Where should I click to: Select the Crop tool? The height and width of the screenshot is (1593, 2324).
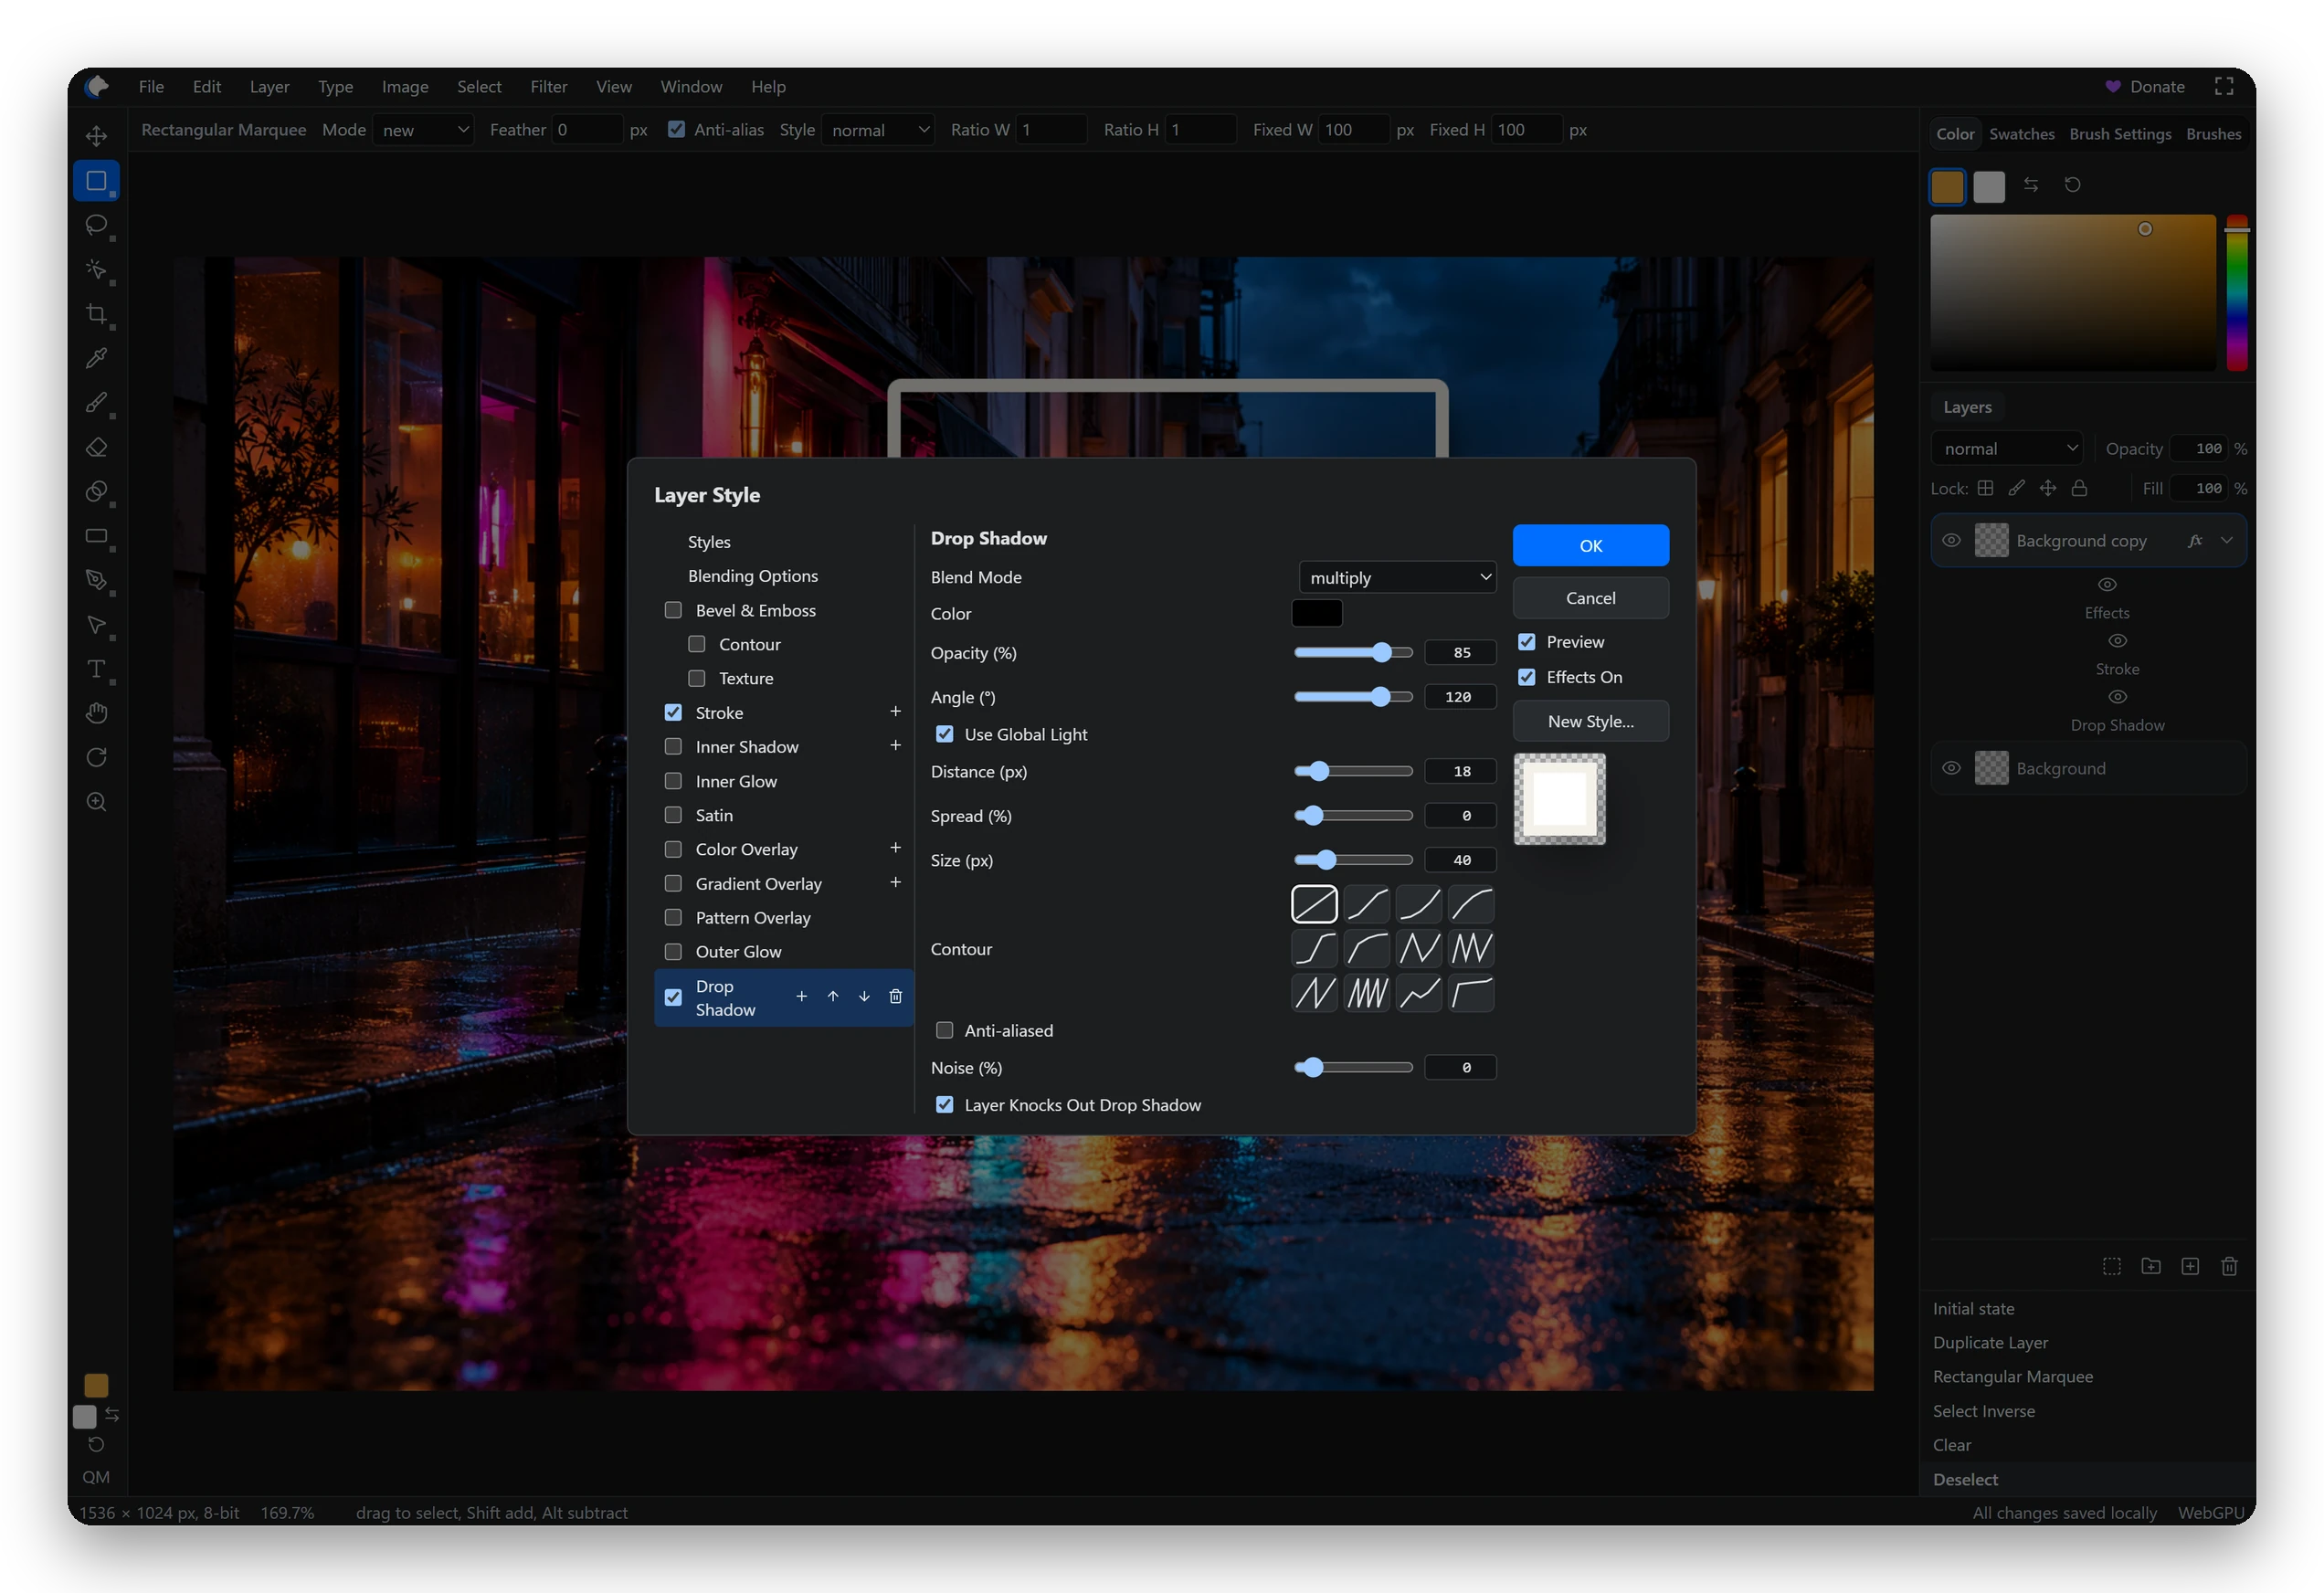coord(97,314)
